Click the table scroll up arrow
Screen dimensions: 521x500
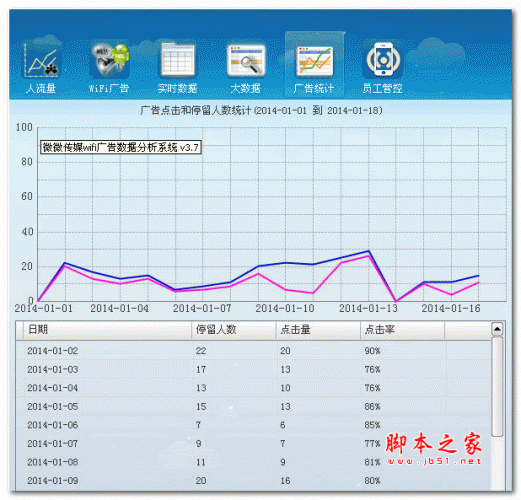(x=497, y=329)
